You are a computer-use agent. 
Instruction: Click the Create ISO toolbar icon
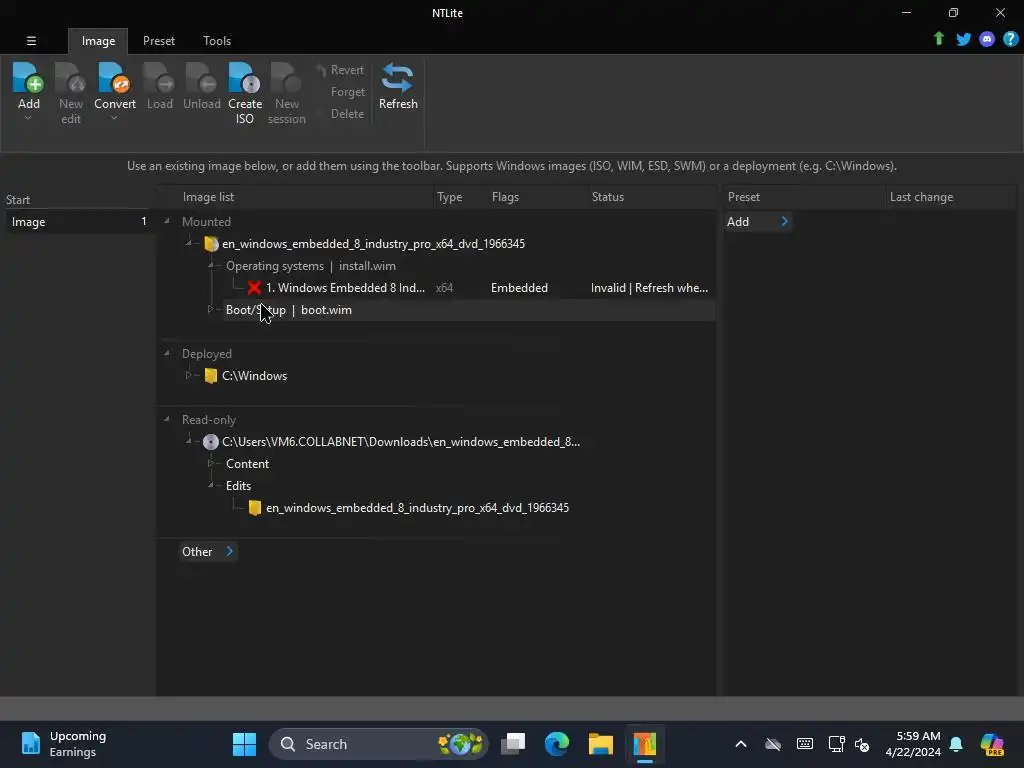pos(245,78)
